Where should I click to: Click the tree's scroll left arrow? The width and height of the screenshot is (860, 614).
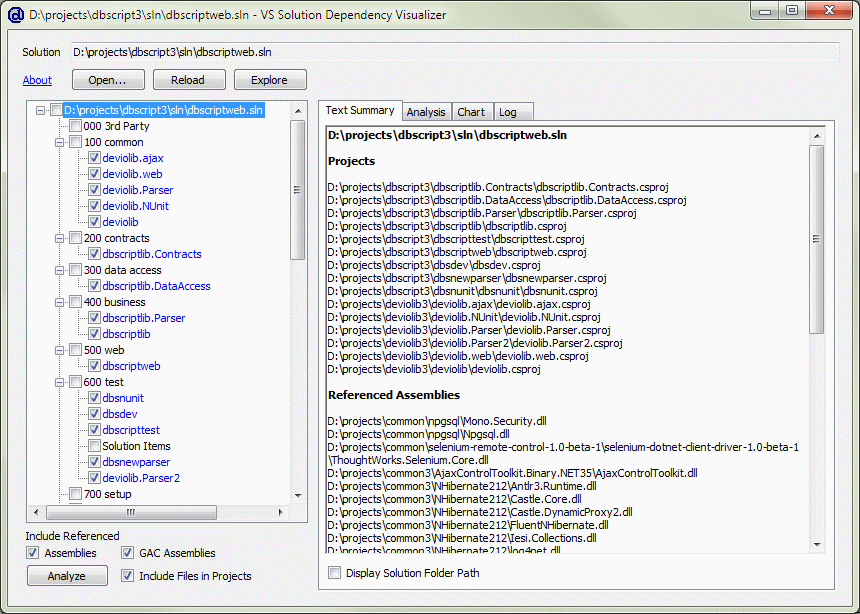tap(36, 512)
